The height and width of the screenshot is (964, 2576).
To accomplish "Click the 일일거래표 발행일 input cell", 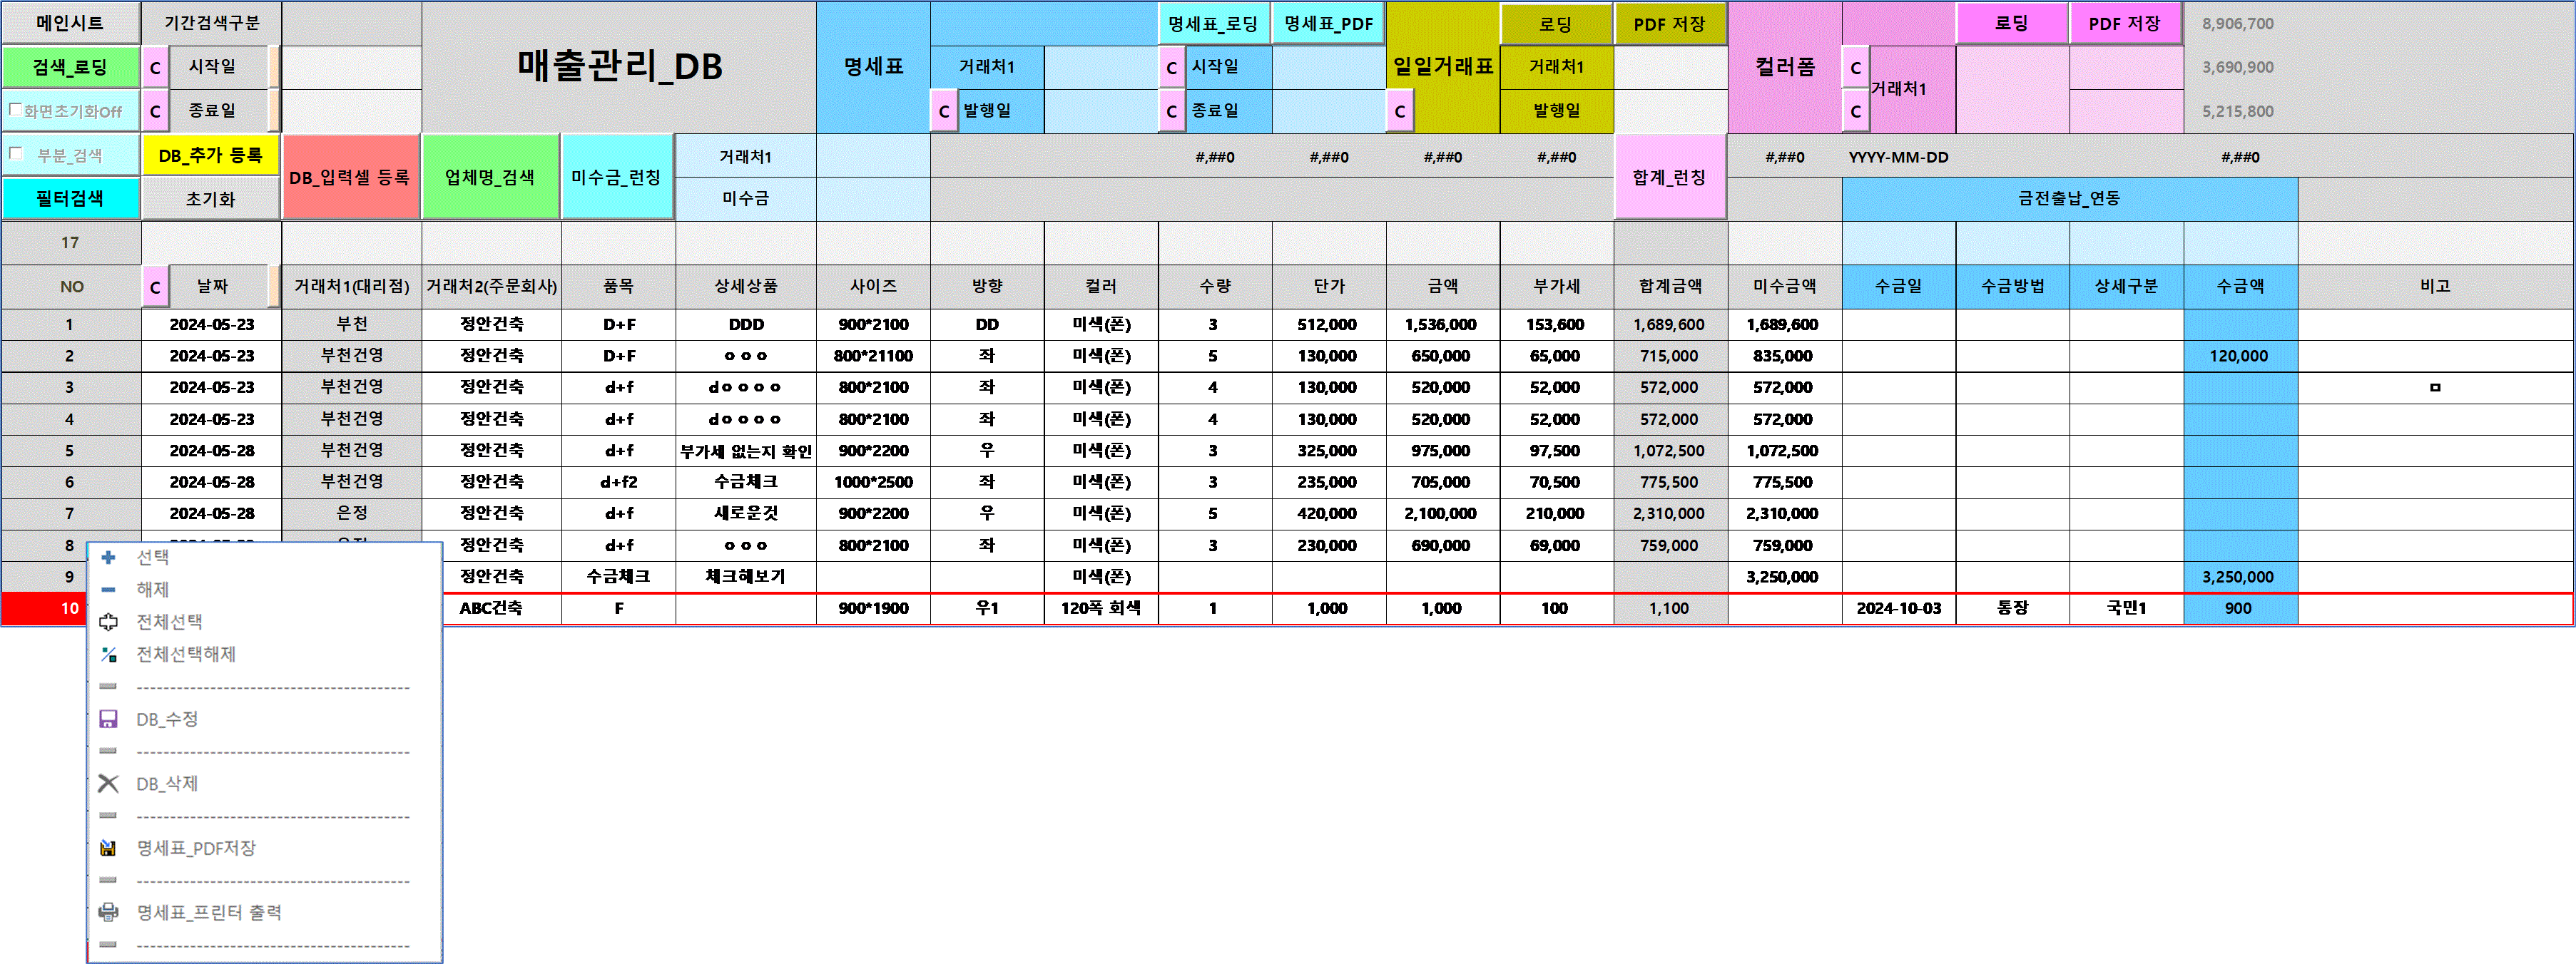I will click(x=1670, y=111).
